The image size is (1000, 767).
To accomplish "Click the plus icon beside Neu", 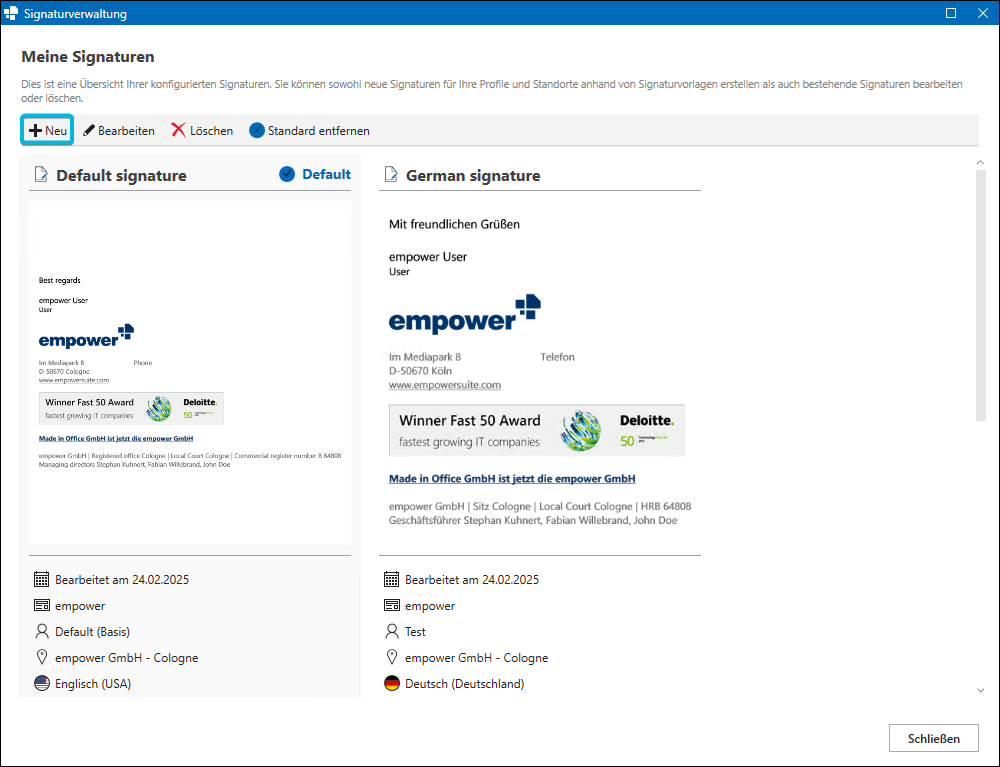I will coord(35,131).
